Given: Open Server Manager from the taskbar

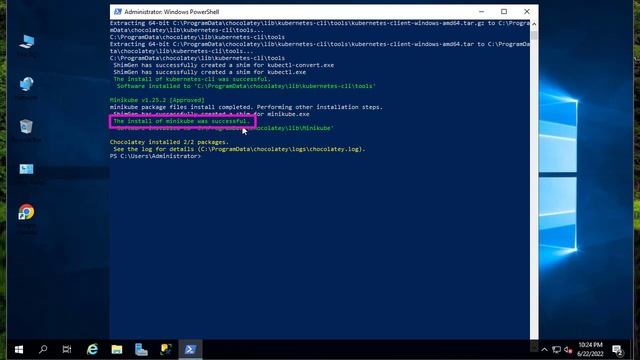Looking at the screenshot, I should [141, 350].
